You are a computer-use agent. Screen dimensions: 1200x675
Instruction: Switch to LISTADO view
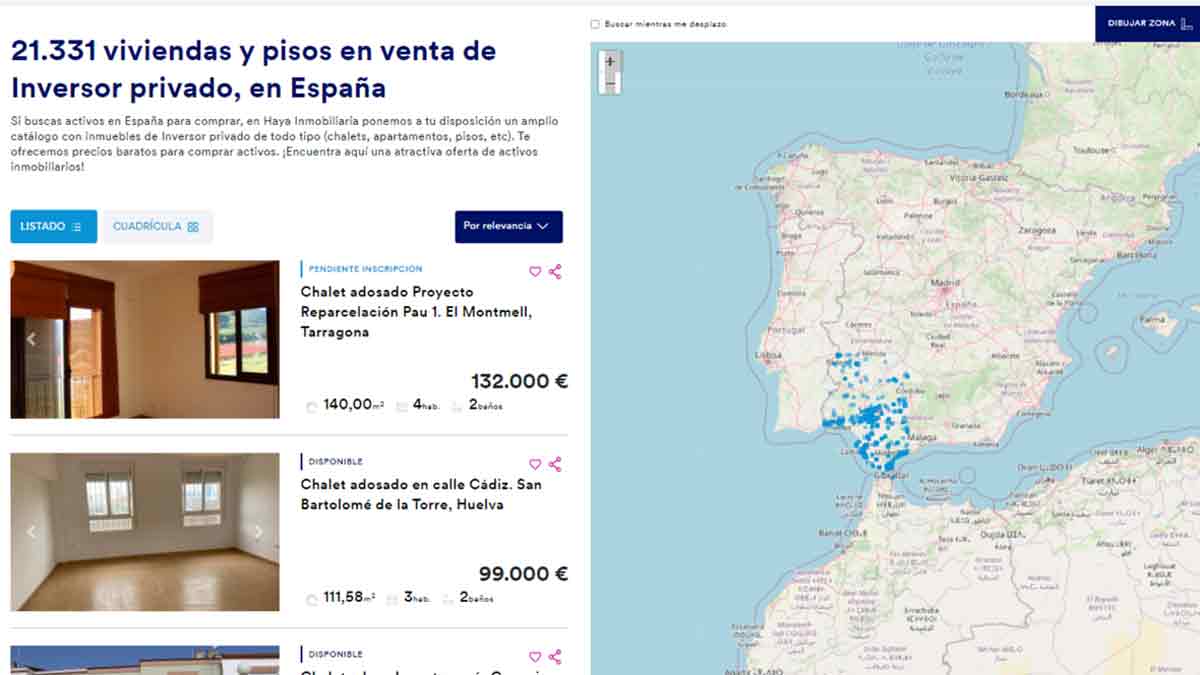(x=53, y=227)
